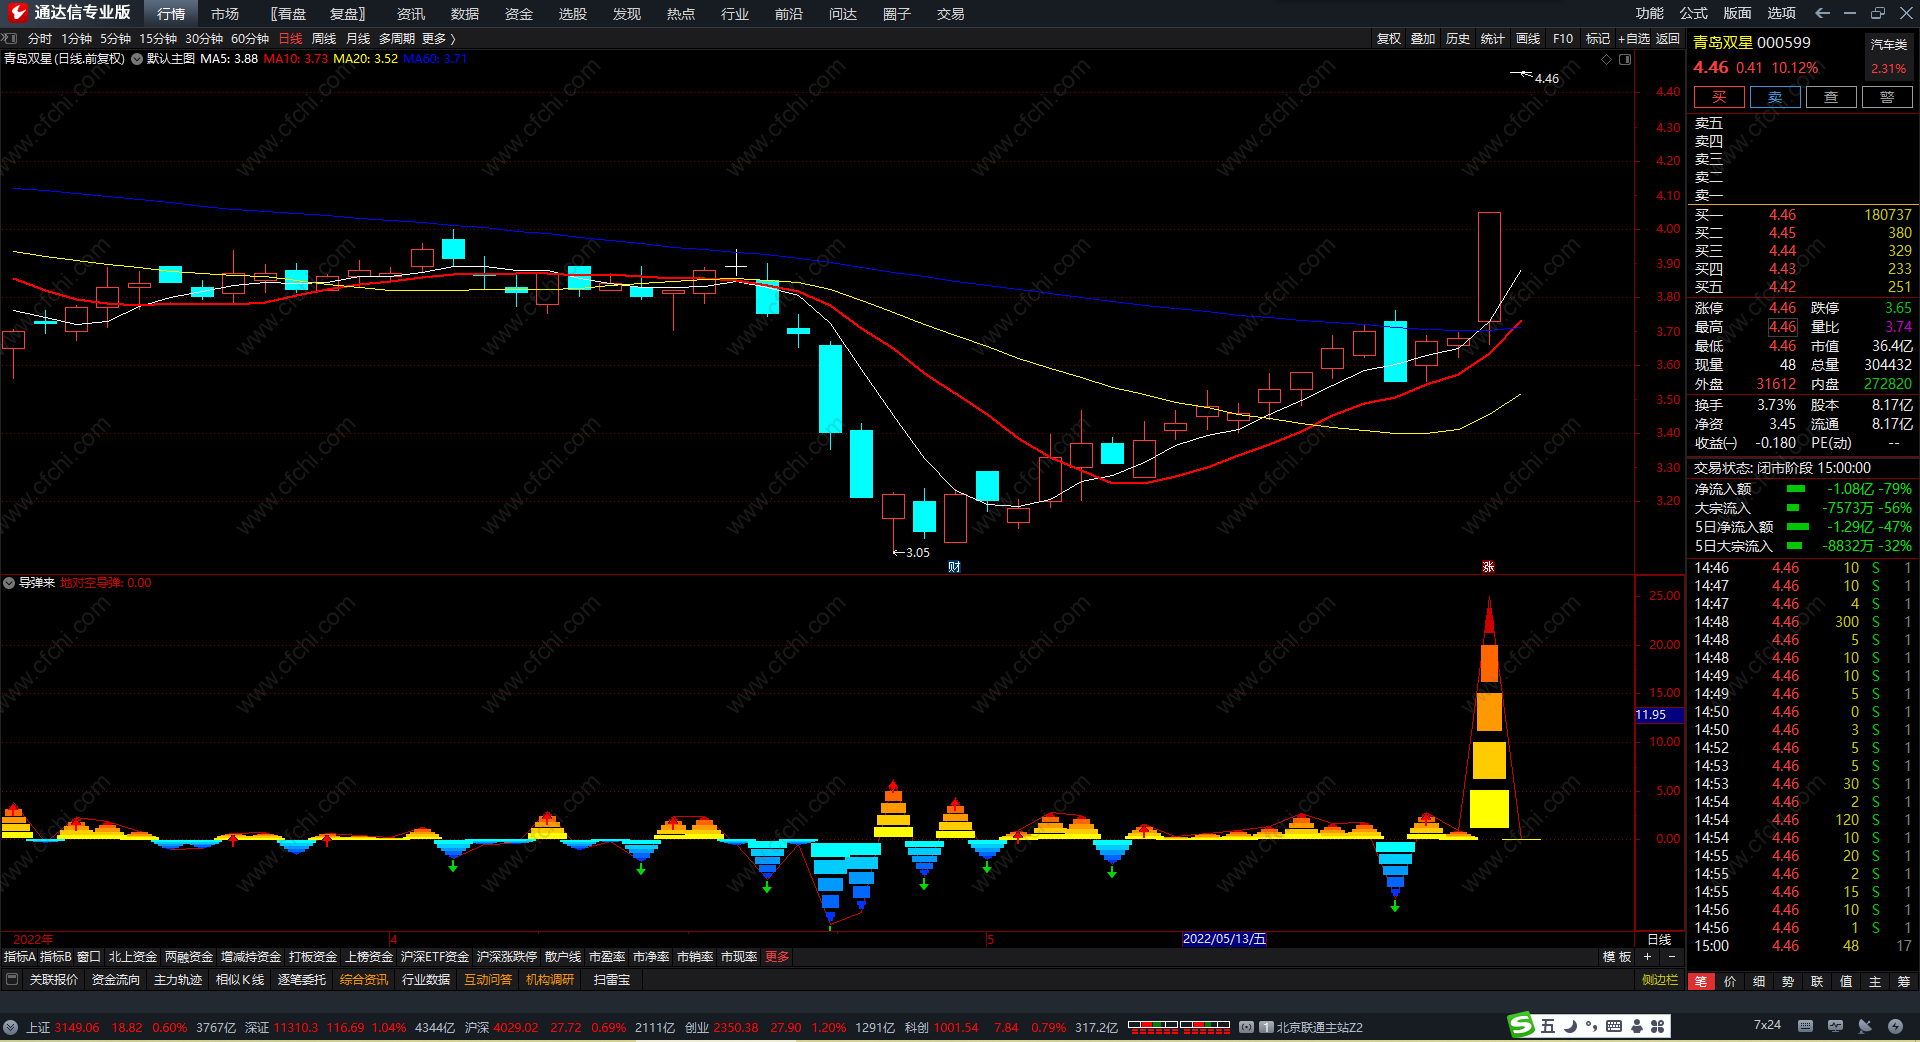
Task: Click the satellite dish icon in status bar
Action: click(1865, 1026)
